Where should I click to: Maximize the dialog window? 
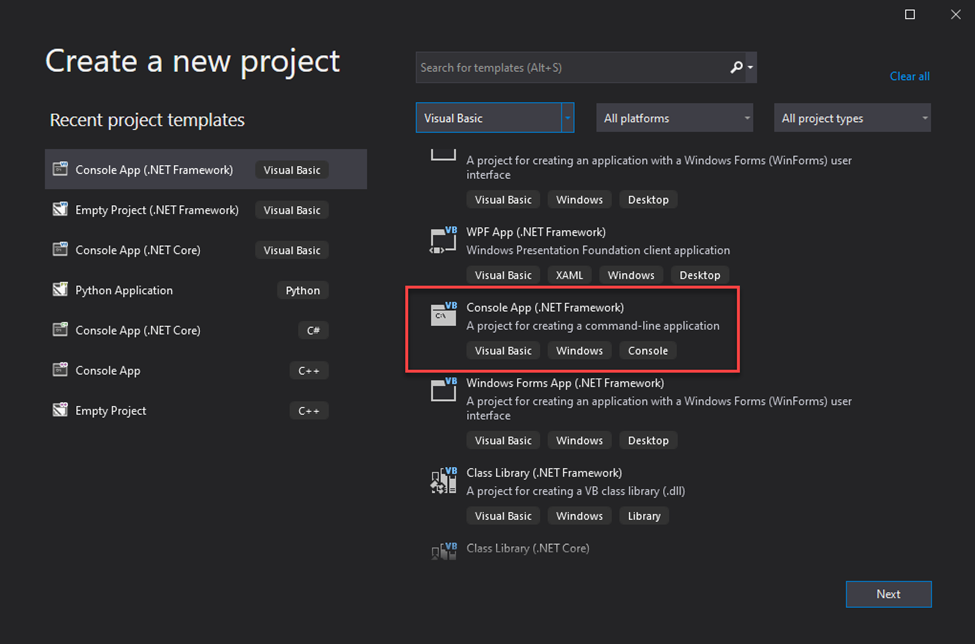910,14
